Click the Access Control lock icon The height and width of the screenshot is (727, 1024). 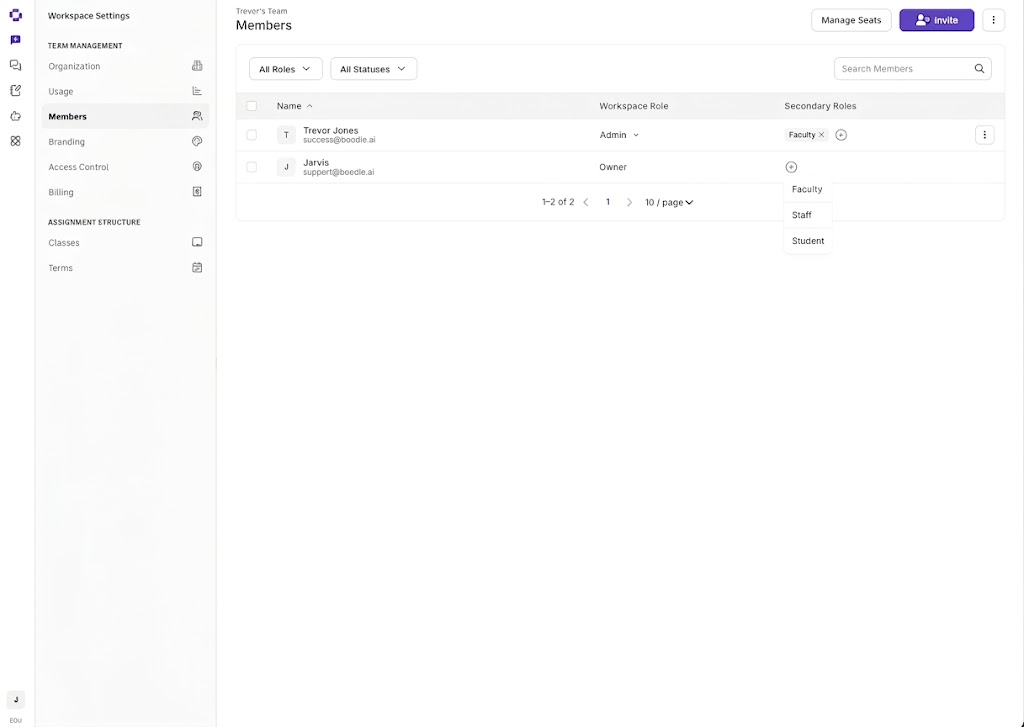tap(197, 167)
